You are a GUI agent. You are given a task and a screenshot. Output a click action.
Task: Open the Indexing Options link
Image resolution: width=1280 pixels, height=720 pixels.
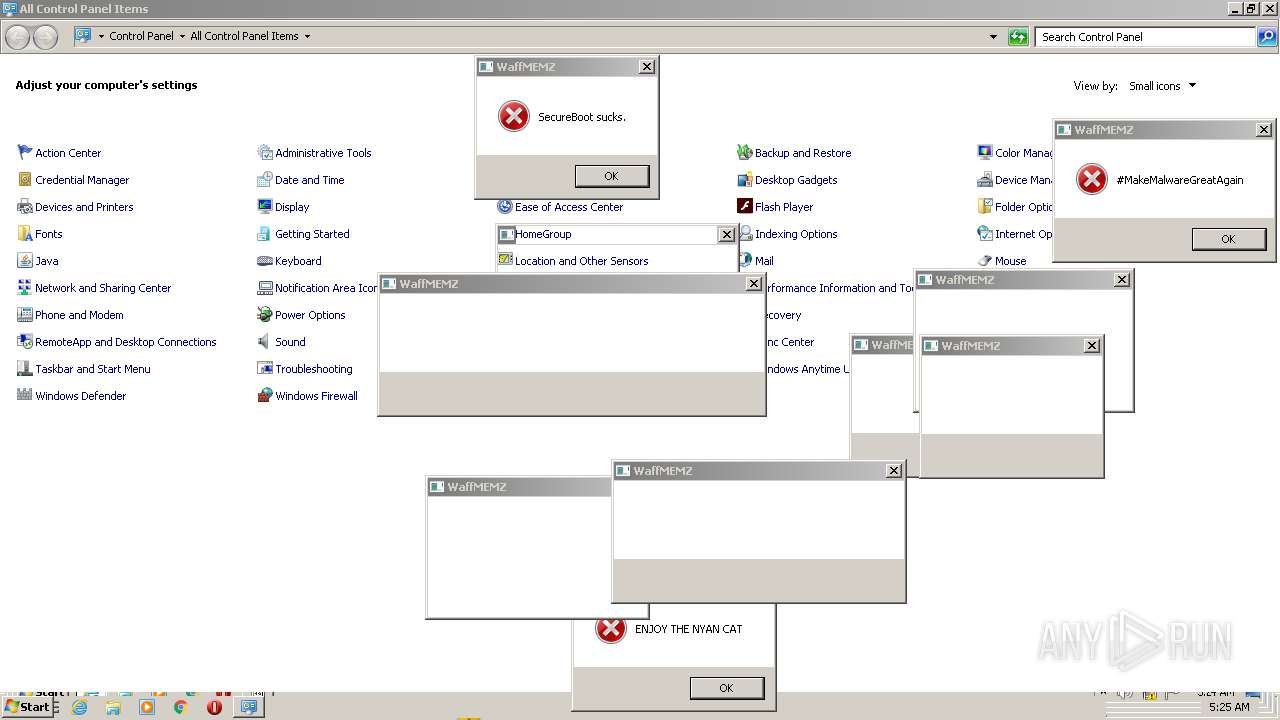pyautogui.click(x=796, y=234)
